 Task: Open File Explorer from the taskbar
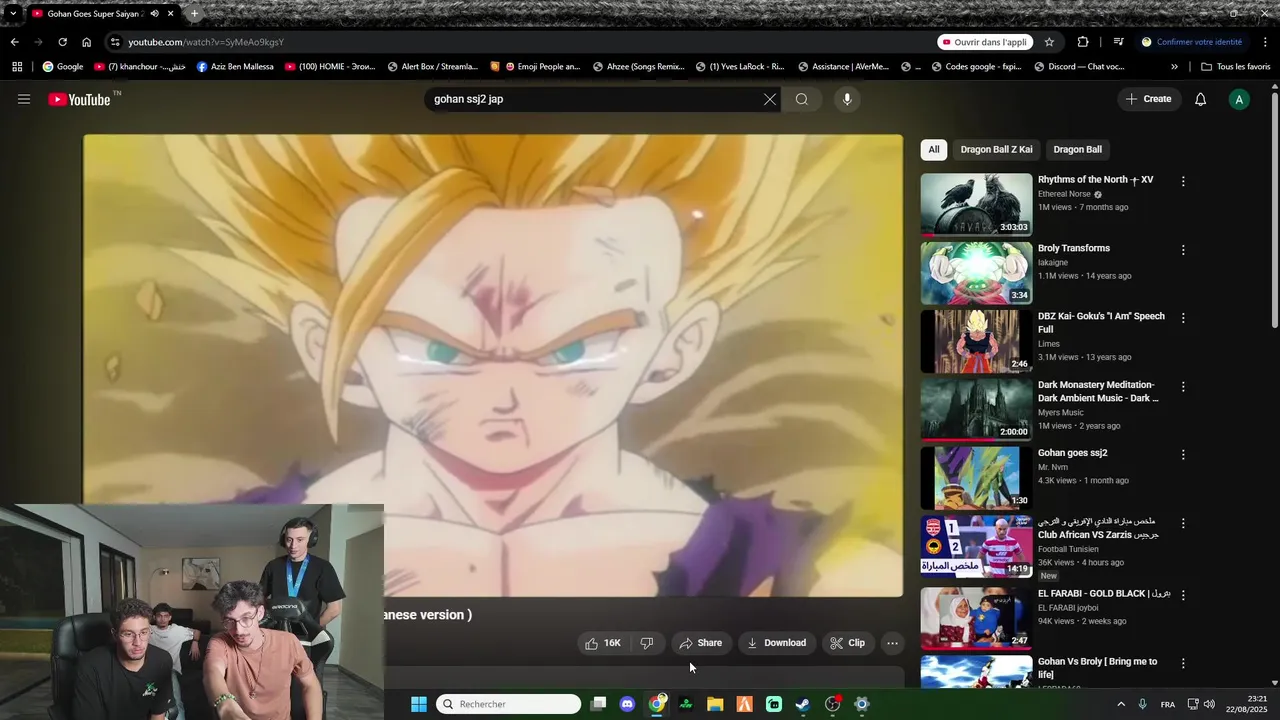[x=715, y=704]
